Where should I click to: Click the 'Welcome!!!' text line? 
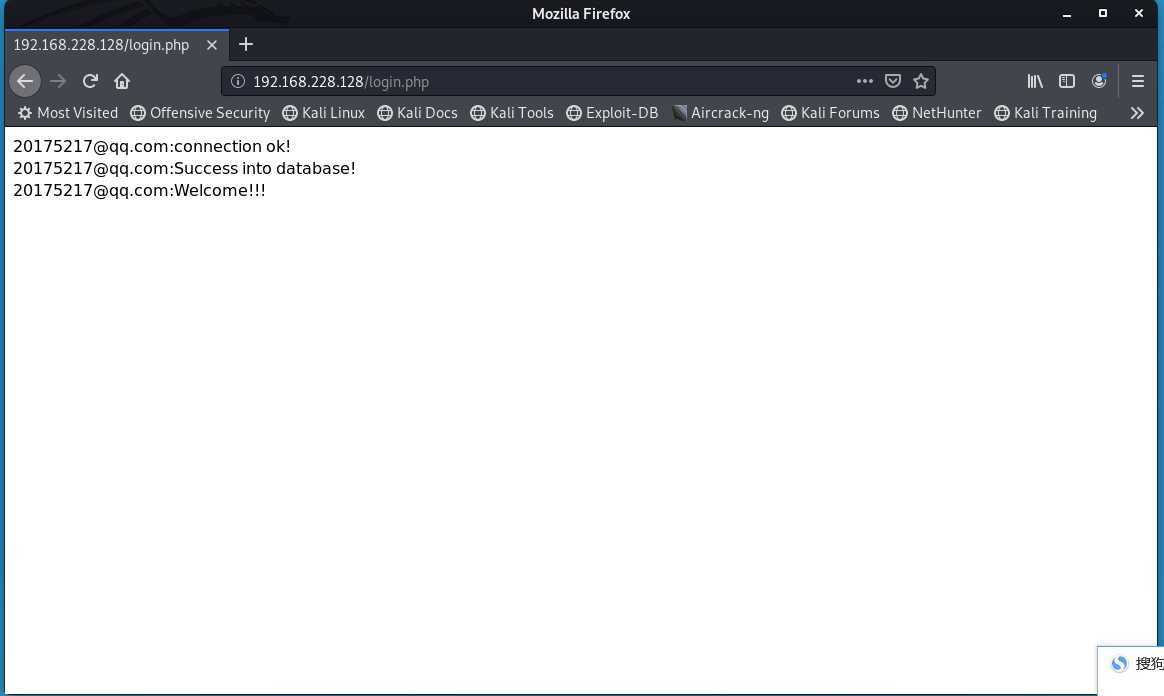tap(140, 191)
